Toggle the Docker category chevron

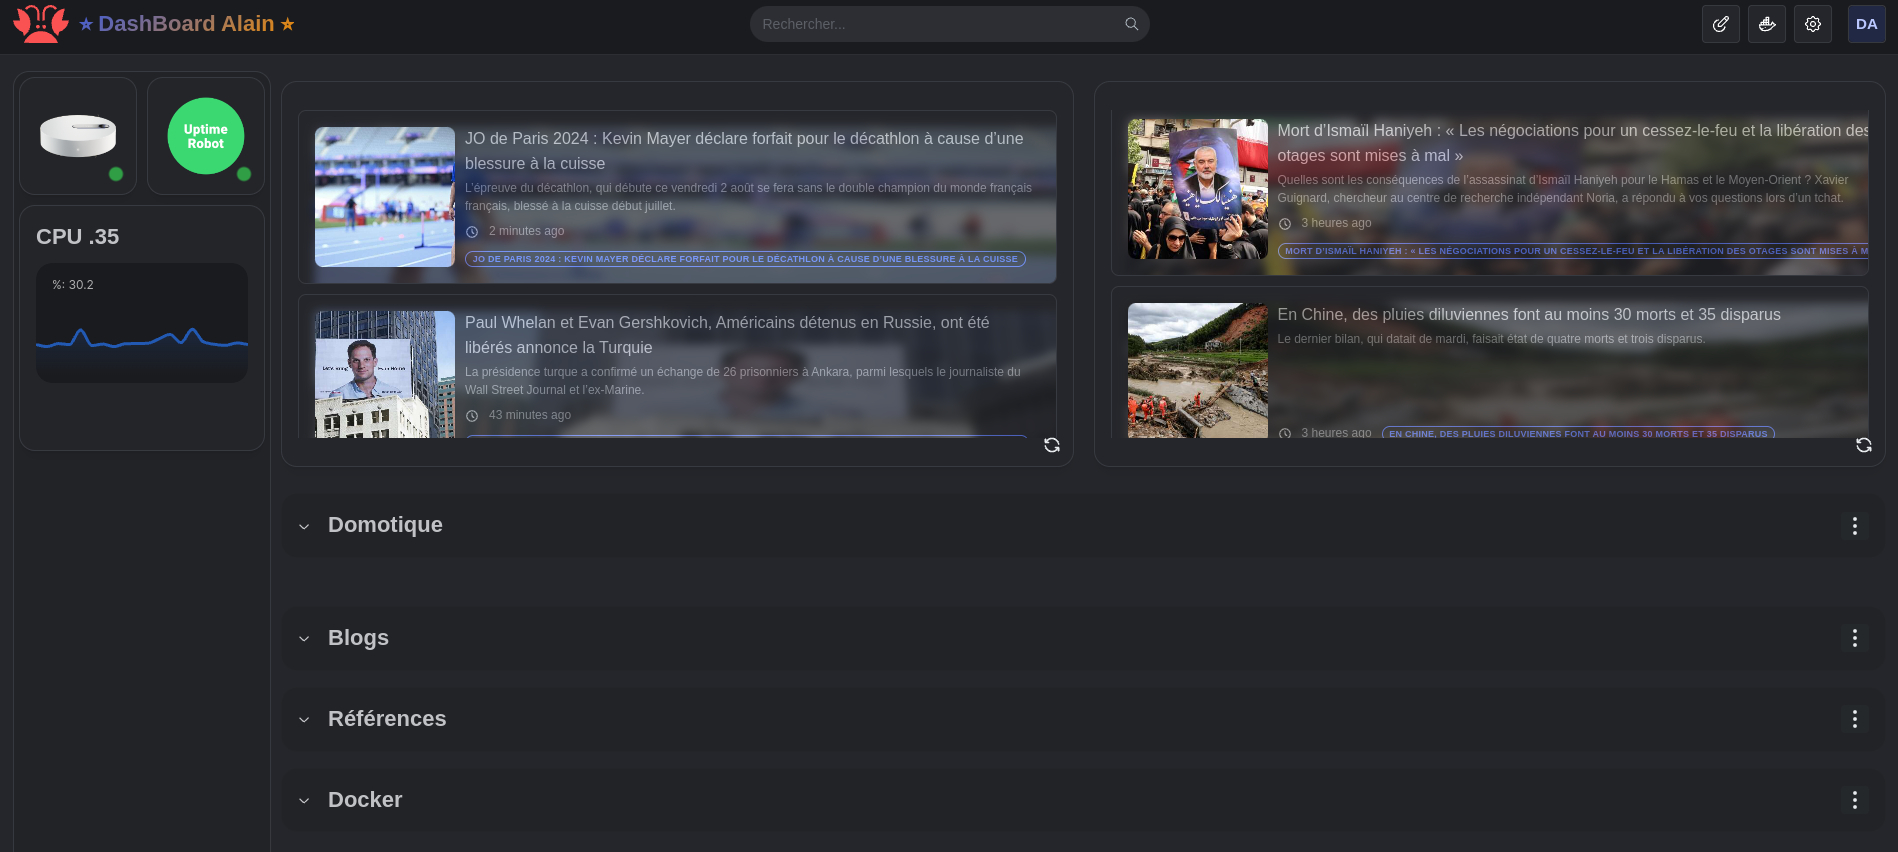click(x=304, y=800)
